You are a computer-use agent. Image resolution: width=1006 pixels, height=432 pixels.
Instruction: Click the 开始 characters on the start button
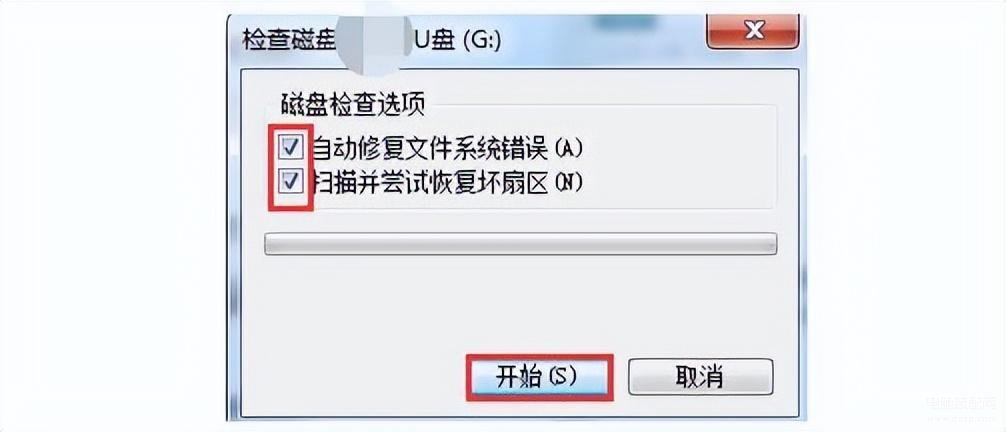tap(519, 377)
